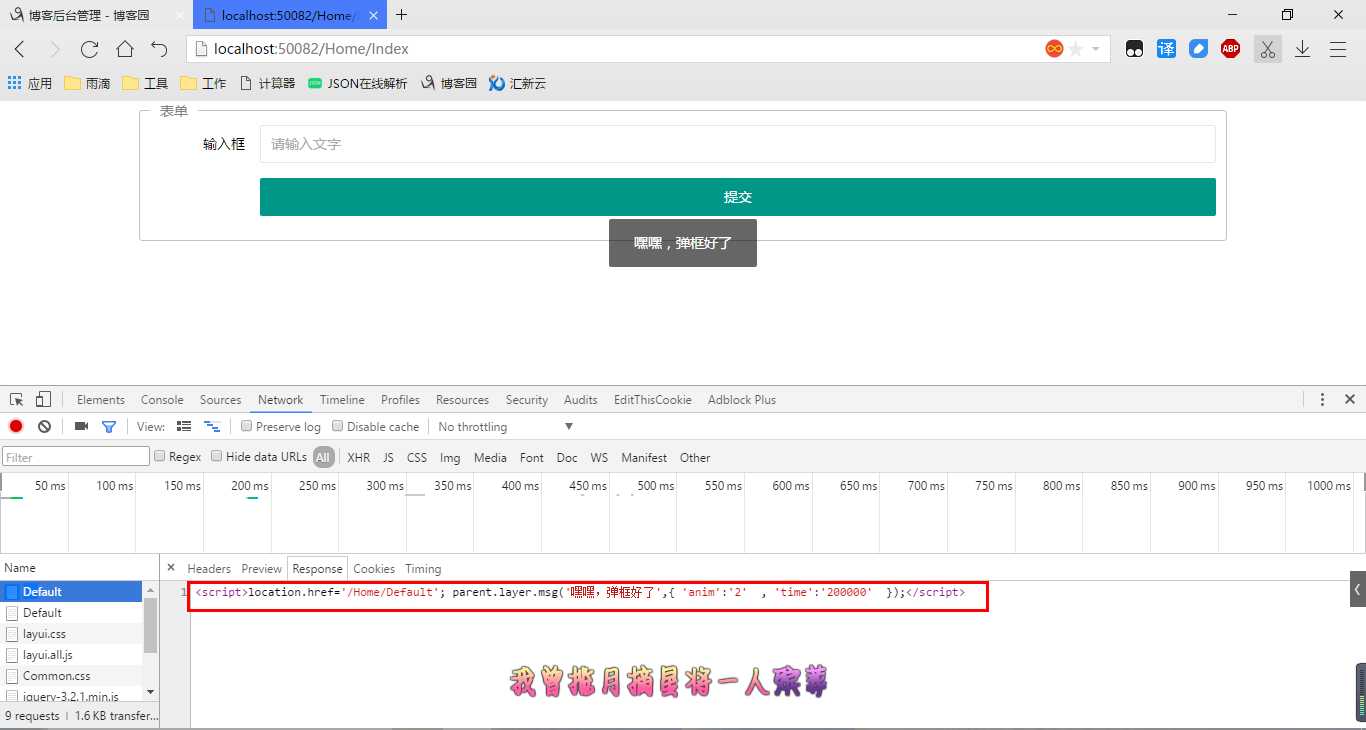Activate the DevTools inspect element picker
Image resolution: width=1366 pixels, height=730 pixels.
pos(17,399)
